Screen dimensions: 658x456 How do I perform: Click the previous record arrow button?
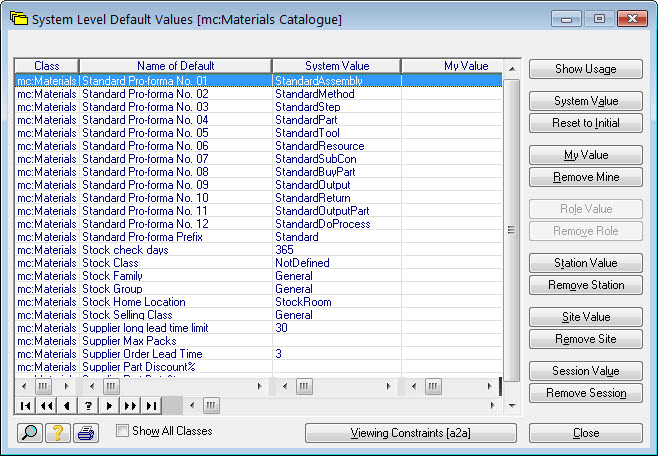pos(66,405)
